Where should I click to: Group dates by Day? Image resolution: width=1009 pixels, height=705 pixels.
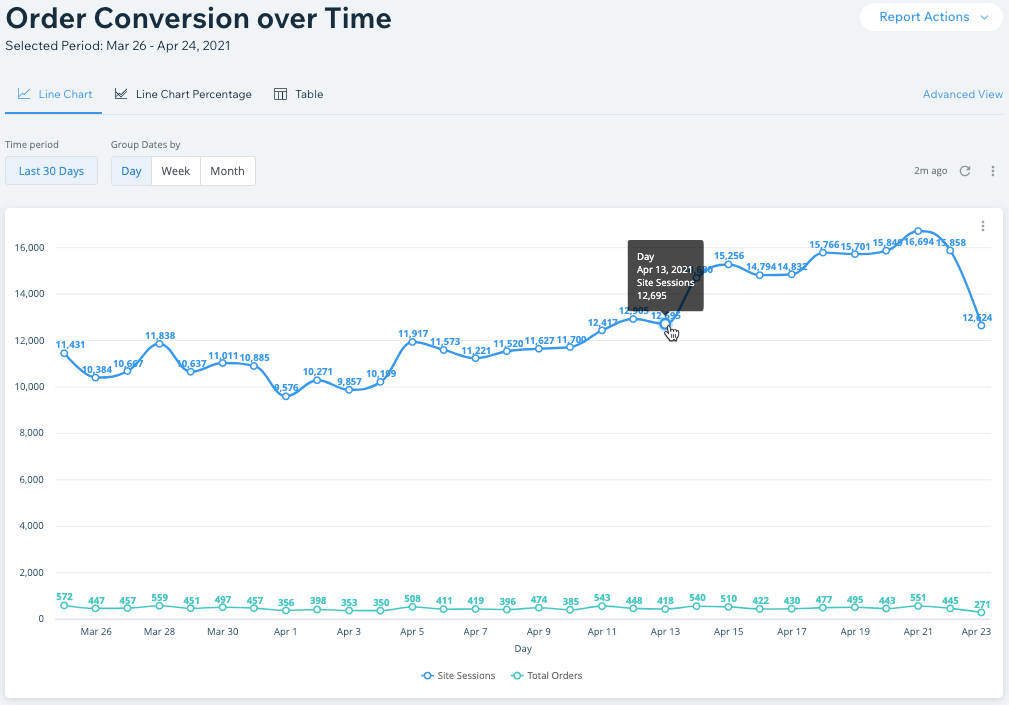(131, 171)
